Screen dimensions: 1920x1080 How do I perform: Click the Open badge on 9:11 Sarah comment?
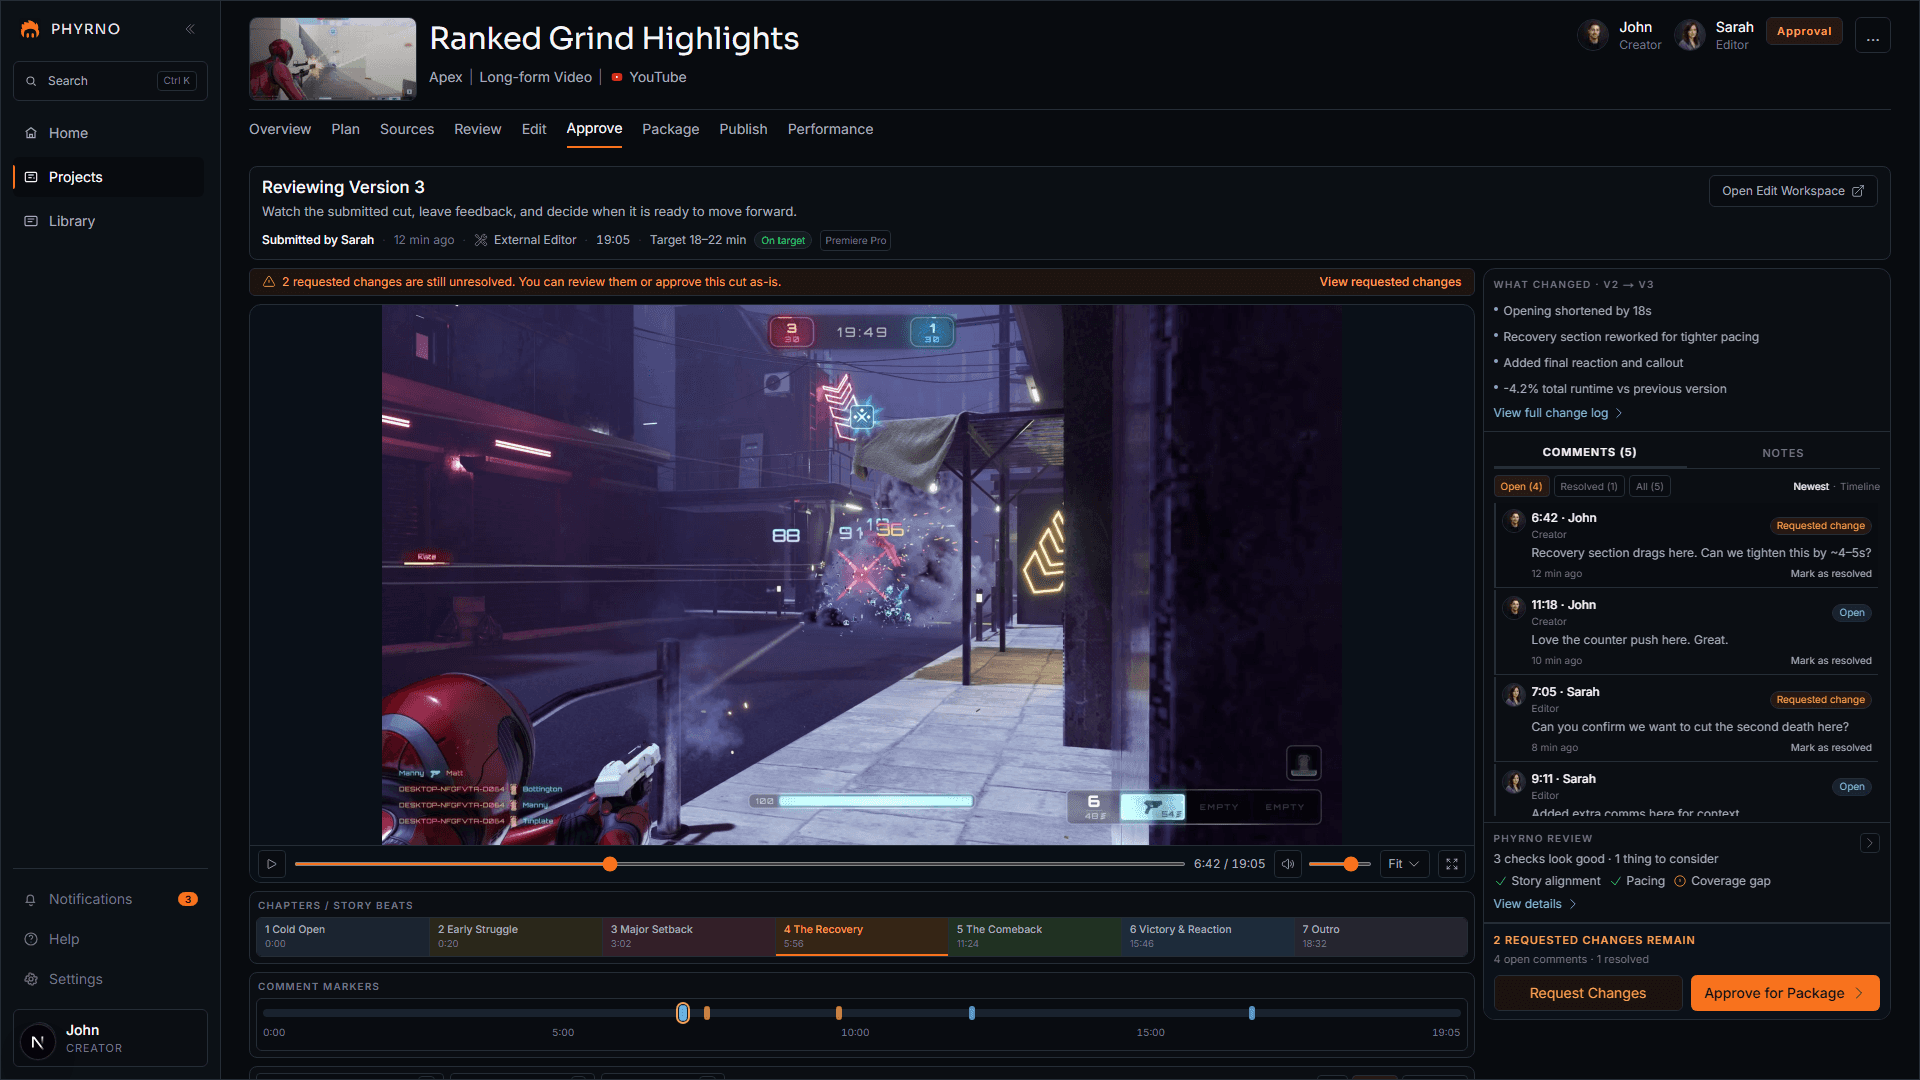(x=1851, y=787)
